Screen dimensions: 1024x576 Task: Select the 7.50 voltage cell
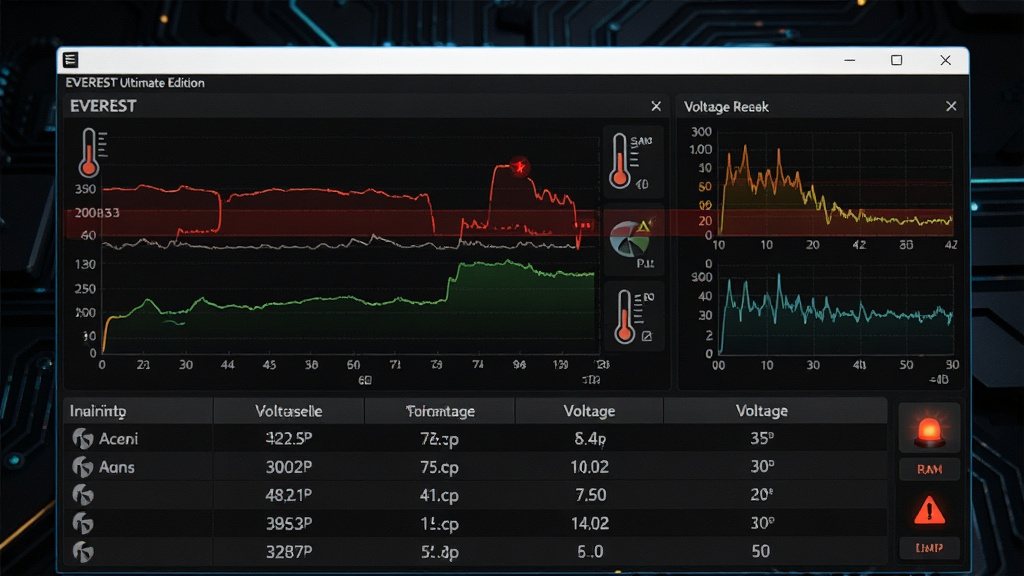pyautogui.click(x=590, y=495)
